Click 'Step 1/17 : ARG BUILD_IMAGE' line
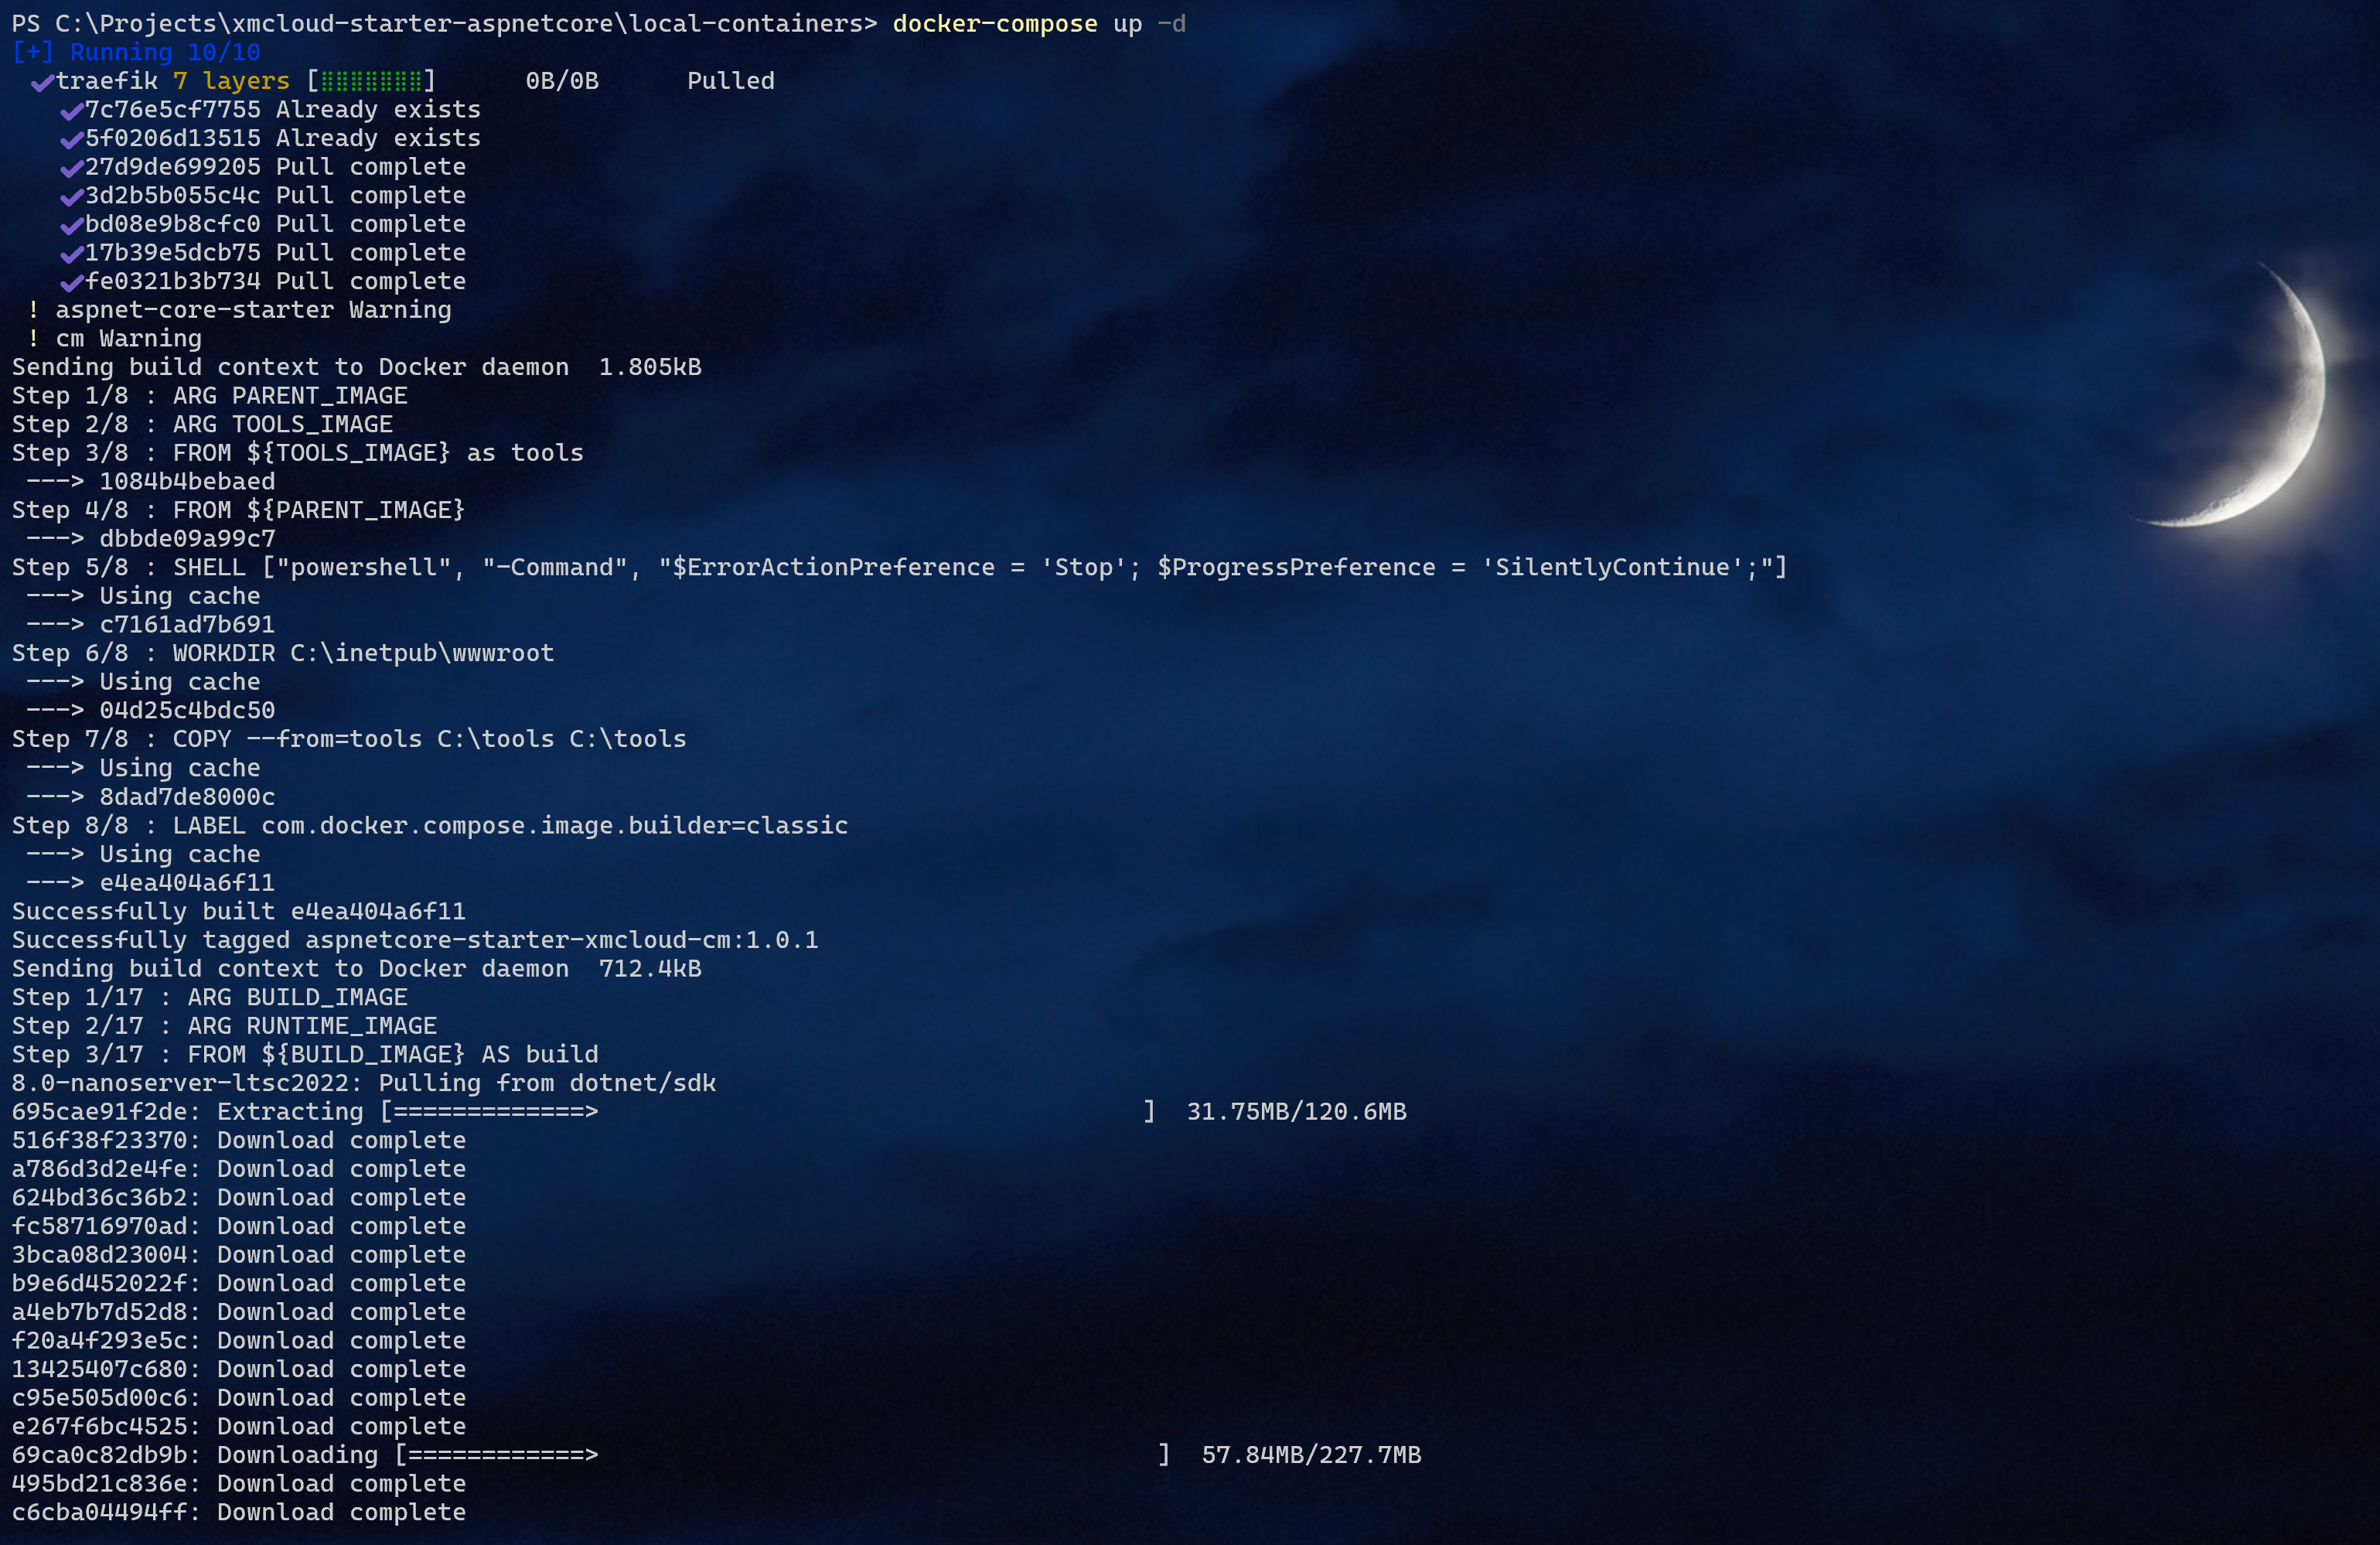The height and width of the screenshot is (1545, 2380). [210, 998]
